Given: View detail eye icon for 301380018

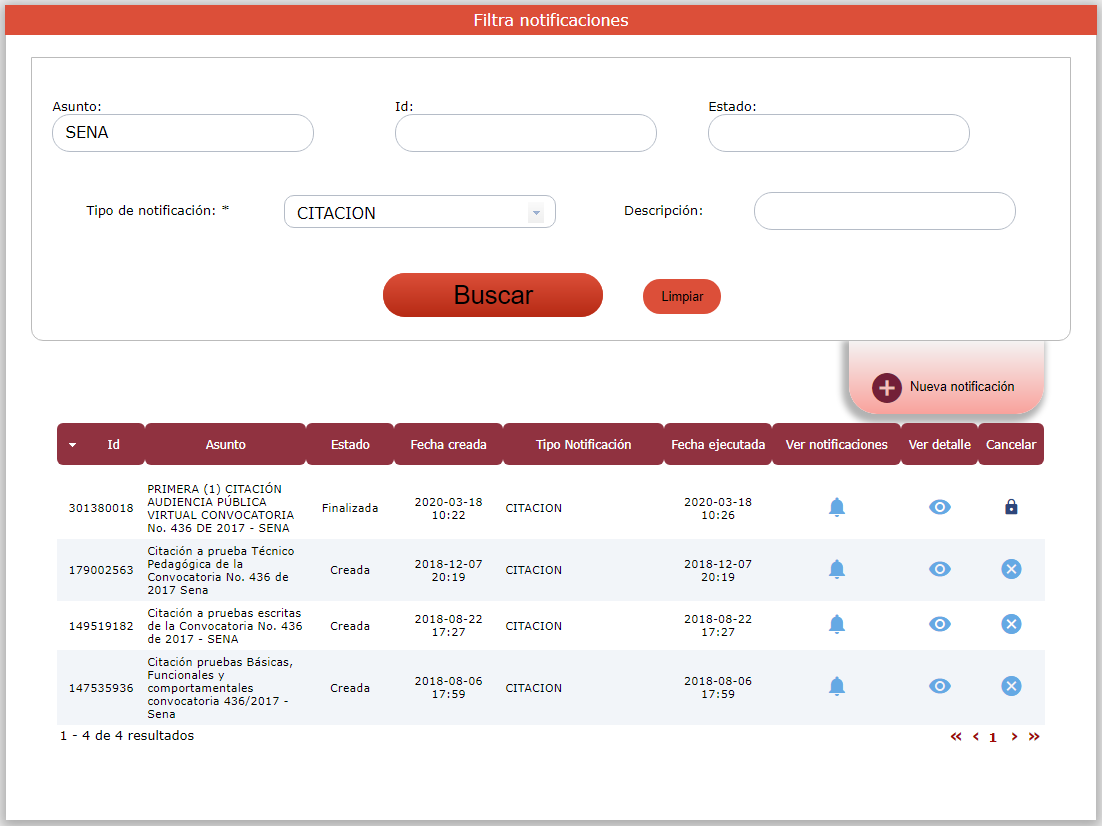Looking at the screenshot, I should point(939,507).
